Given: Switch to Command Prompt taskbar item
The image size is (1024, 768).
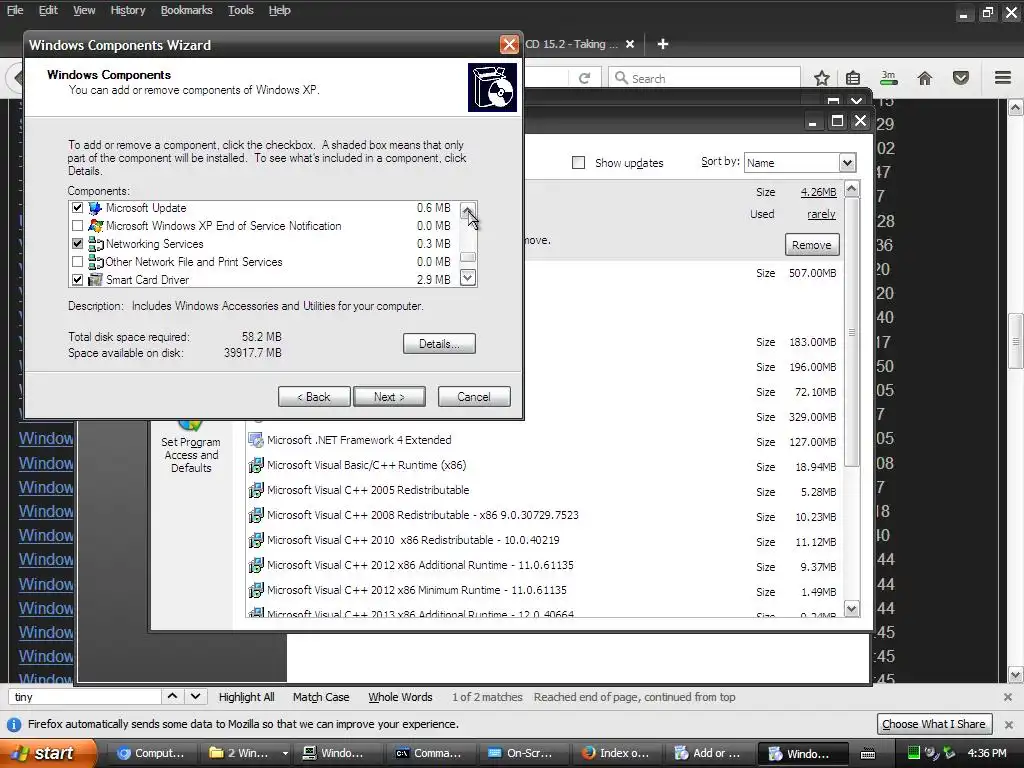Looking at the screenshot, I should tap(430, 753).
